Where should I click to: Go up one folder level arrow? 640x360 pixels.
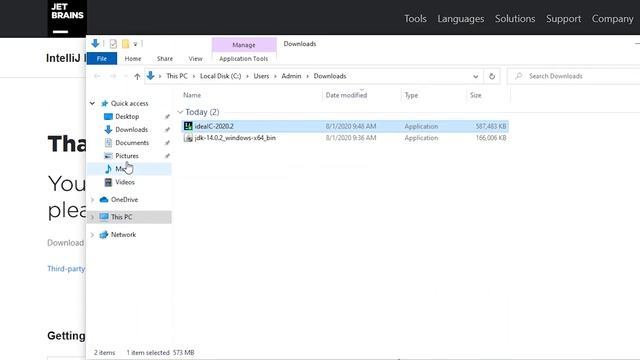(x=137, y=76)
